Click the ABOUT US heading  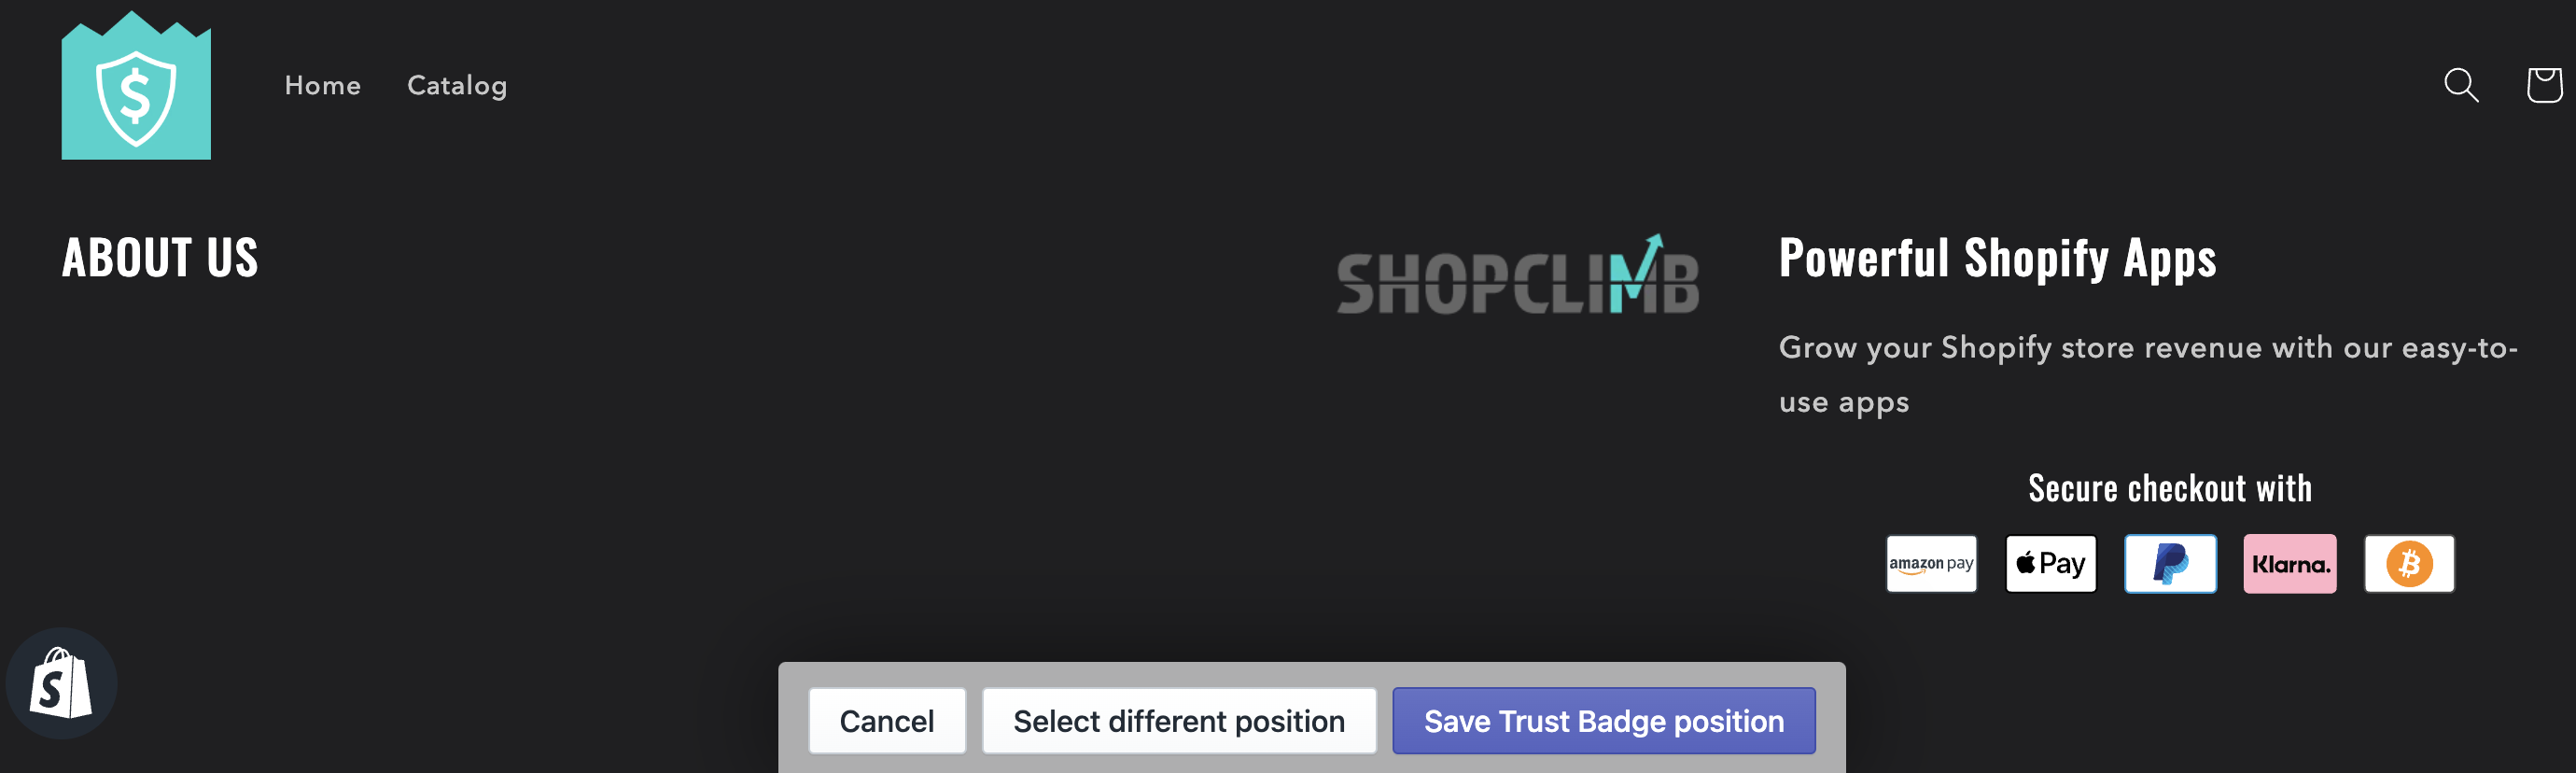coord(160,258)
